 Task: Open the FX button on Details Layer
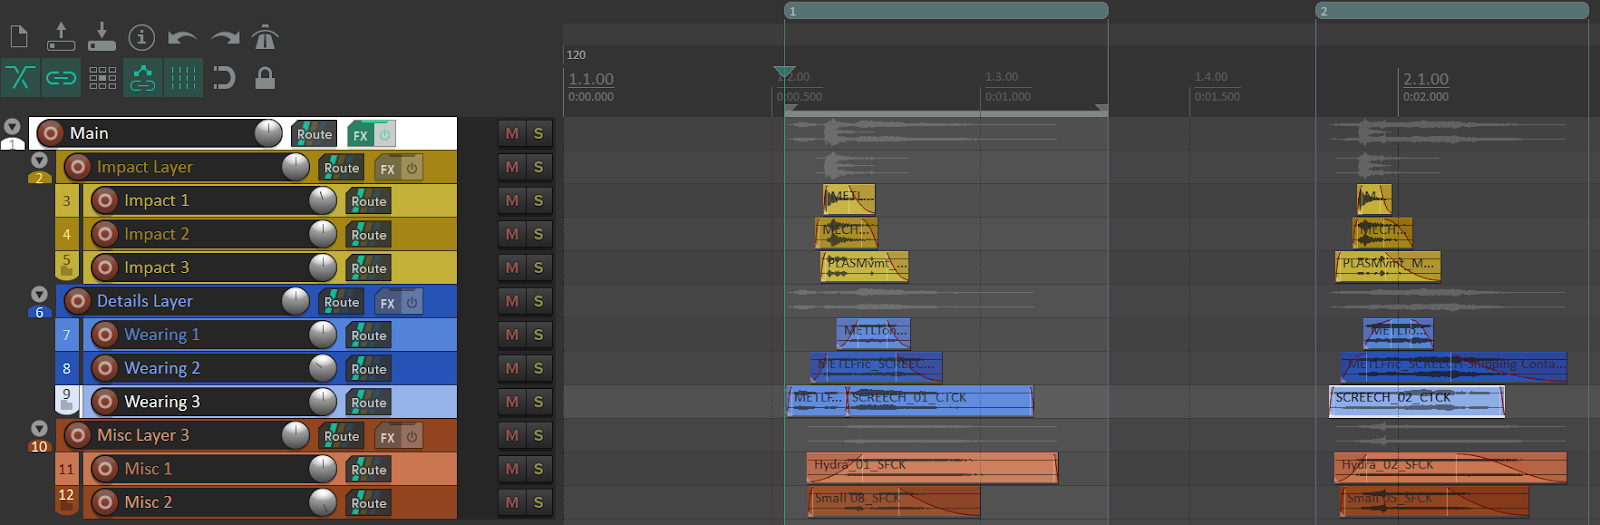(x=388, y=302)
